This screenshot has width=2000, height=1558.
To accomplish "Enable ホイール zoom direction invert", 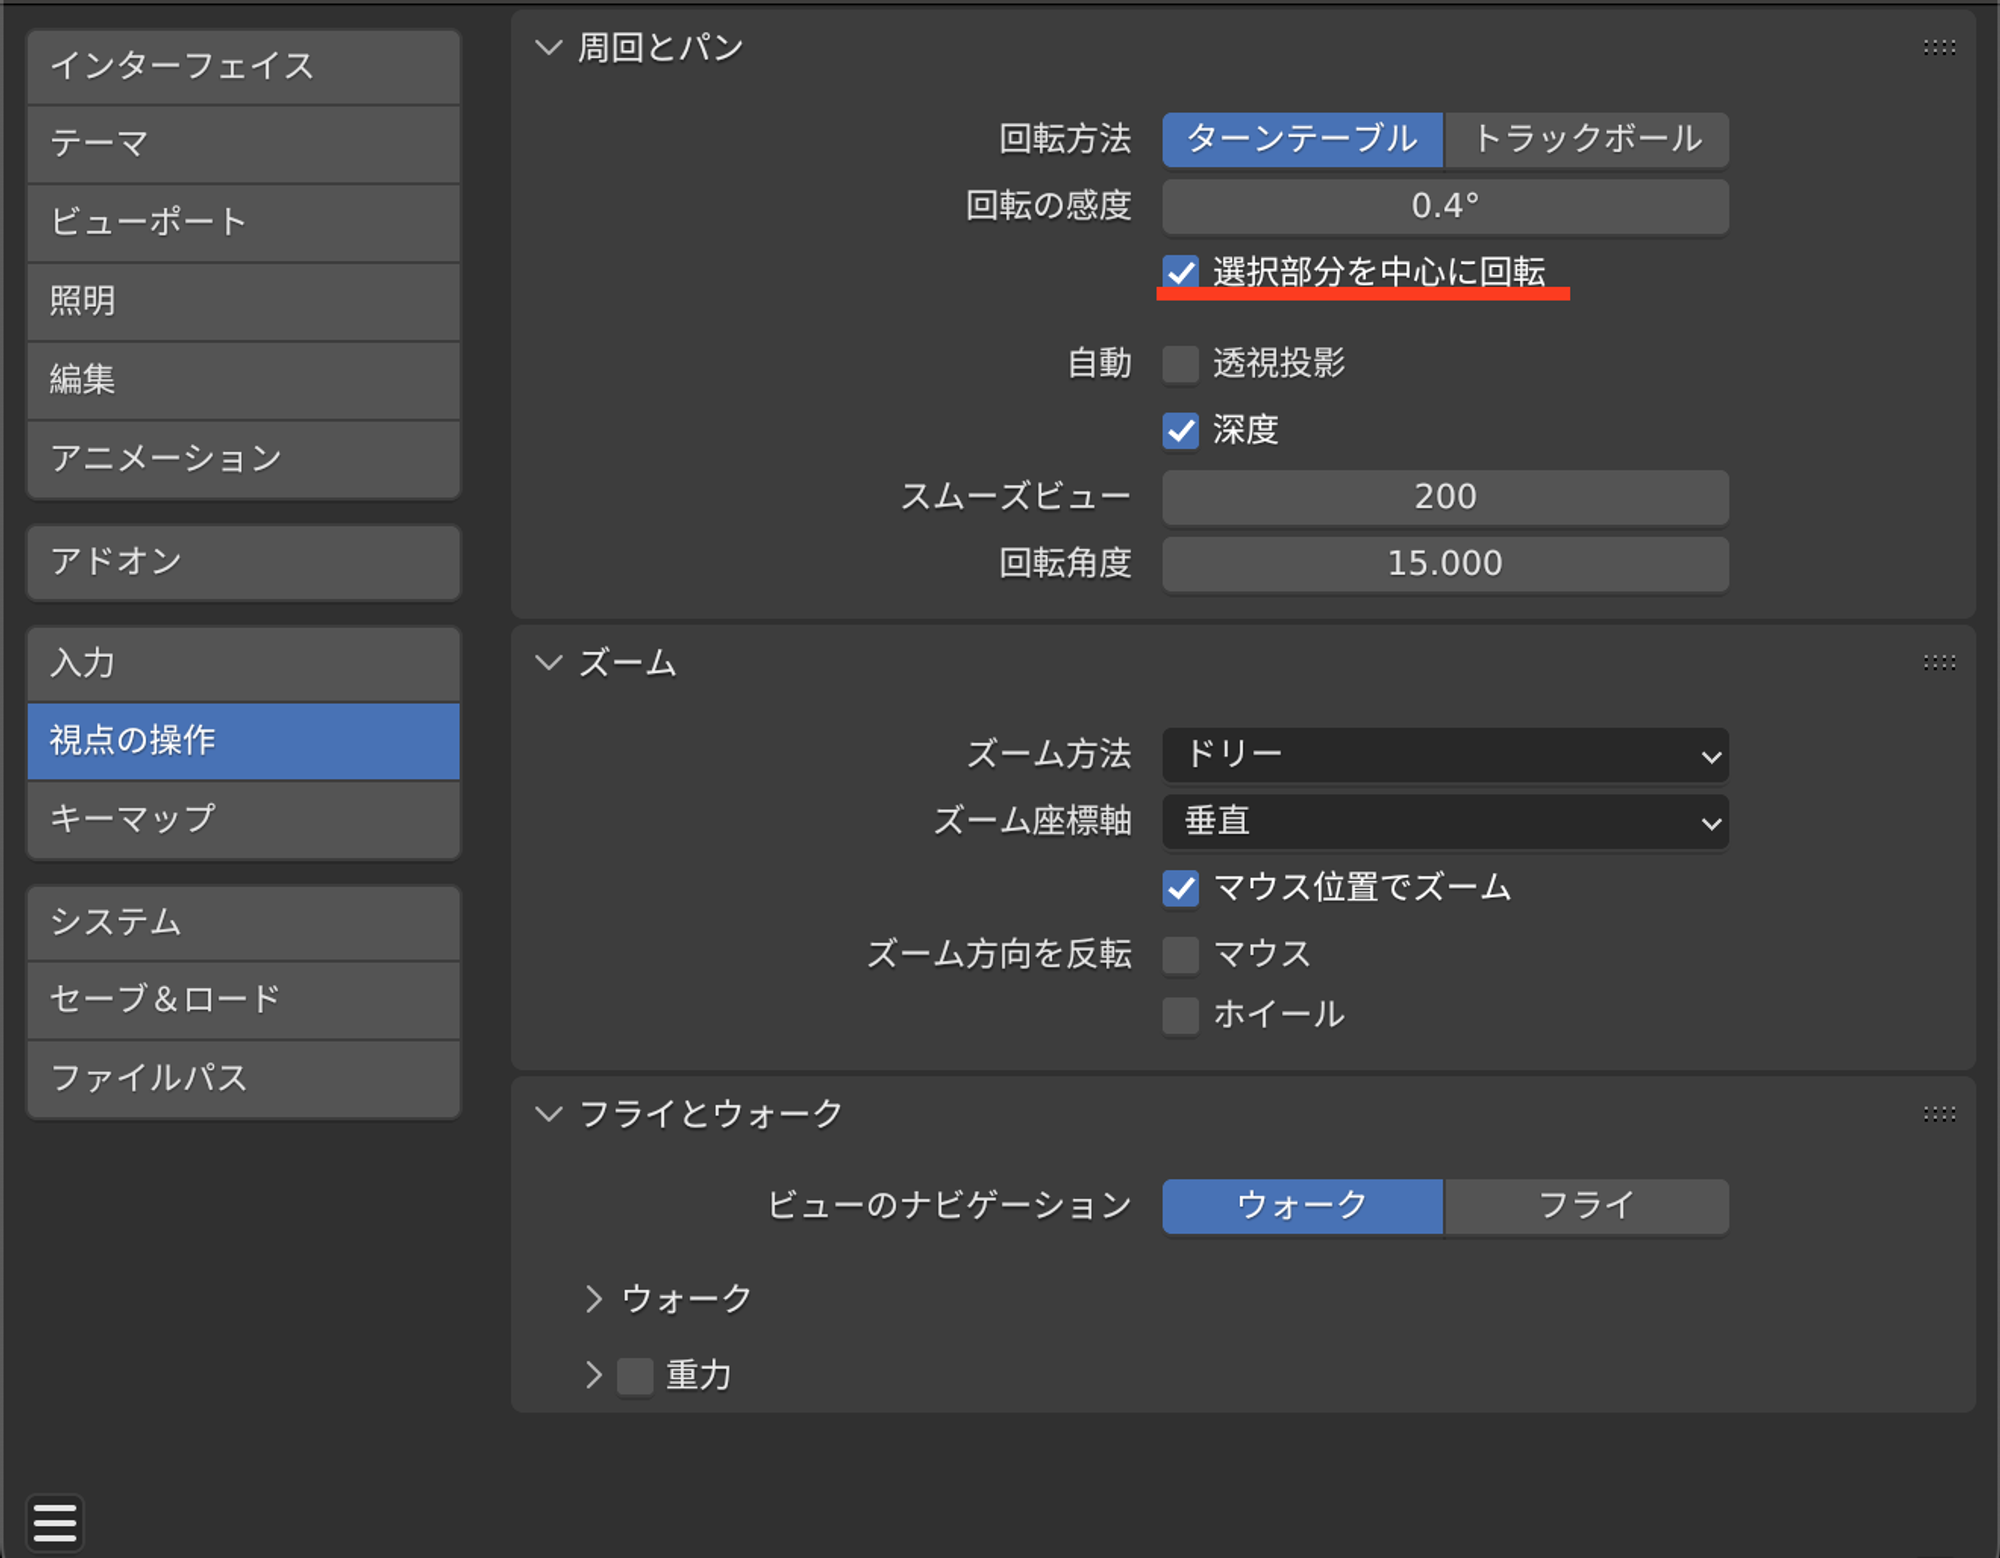I will (x=1181, y=1015).
